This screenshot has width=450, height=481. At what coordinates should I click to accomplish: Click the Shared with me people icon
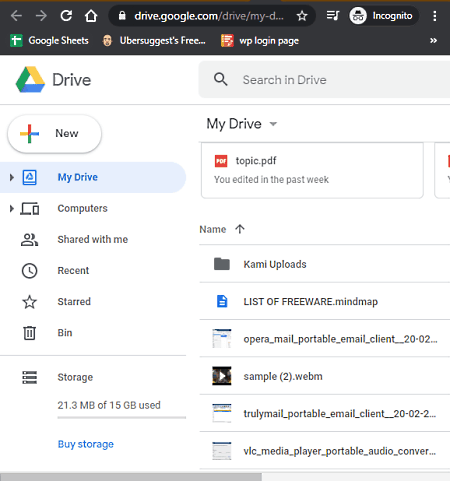coord(29,239)
